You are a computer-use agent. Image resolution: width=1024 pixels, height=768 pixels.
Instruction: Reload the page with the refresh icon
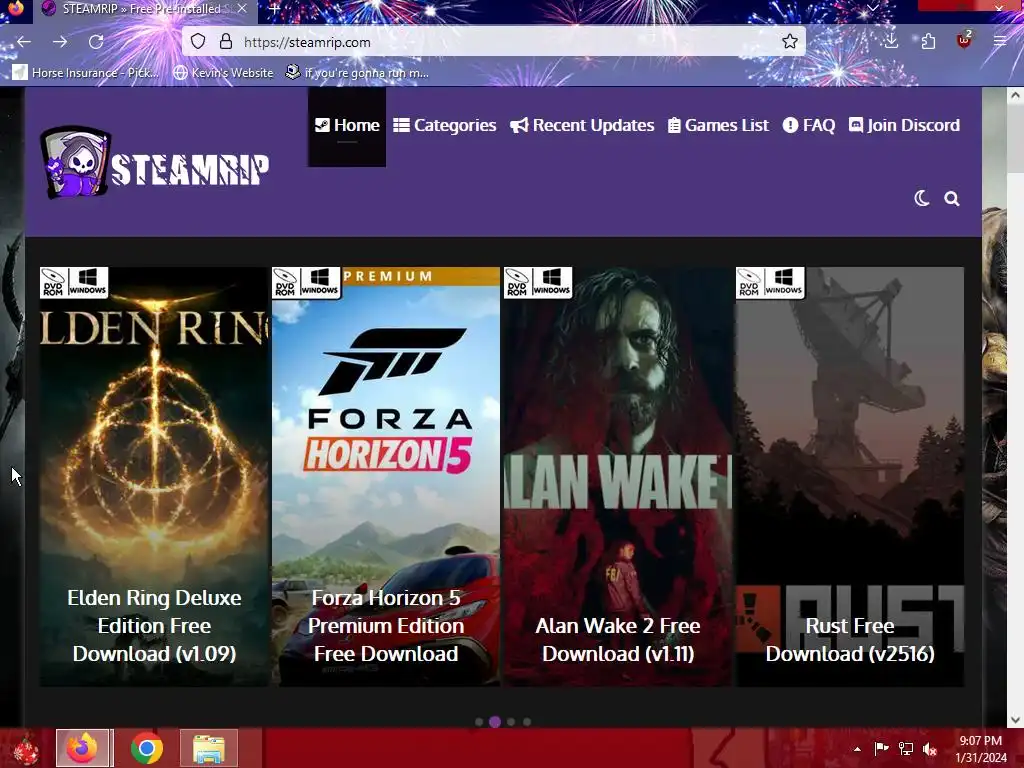[96, 42]
